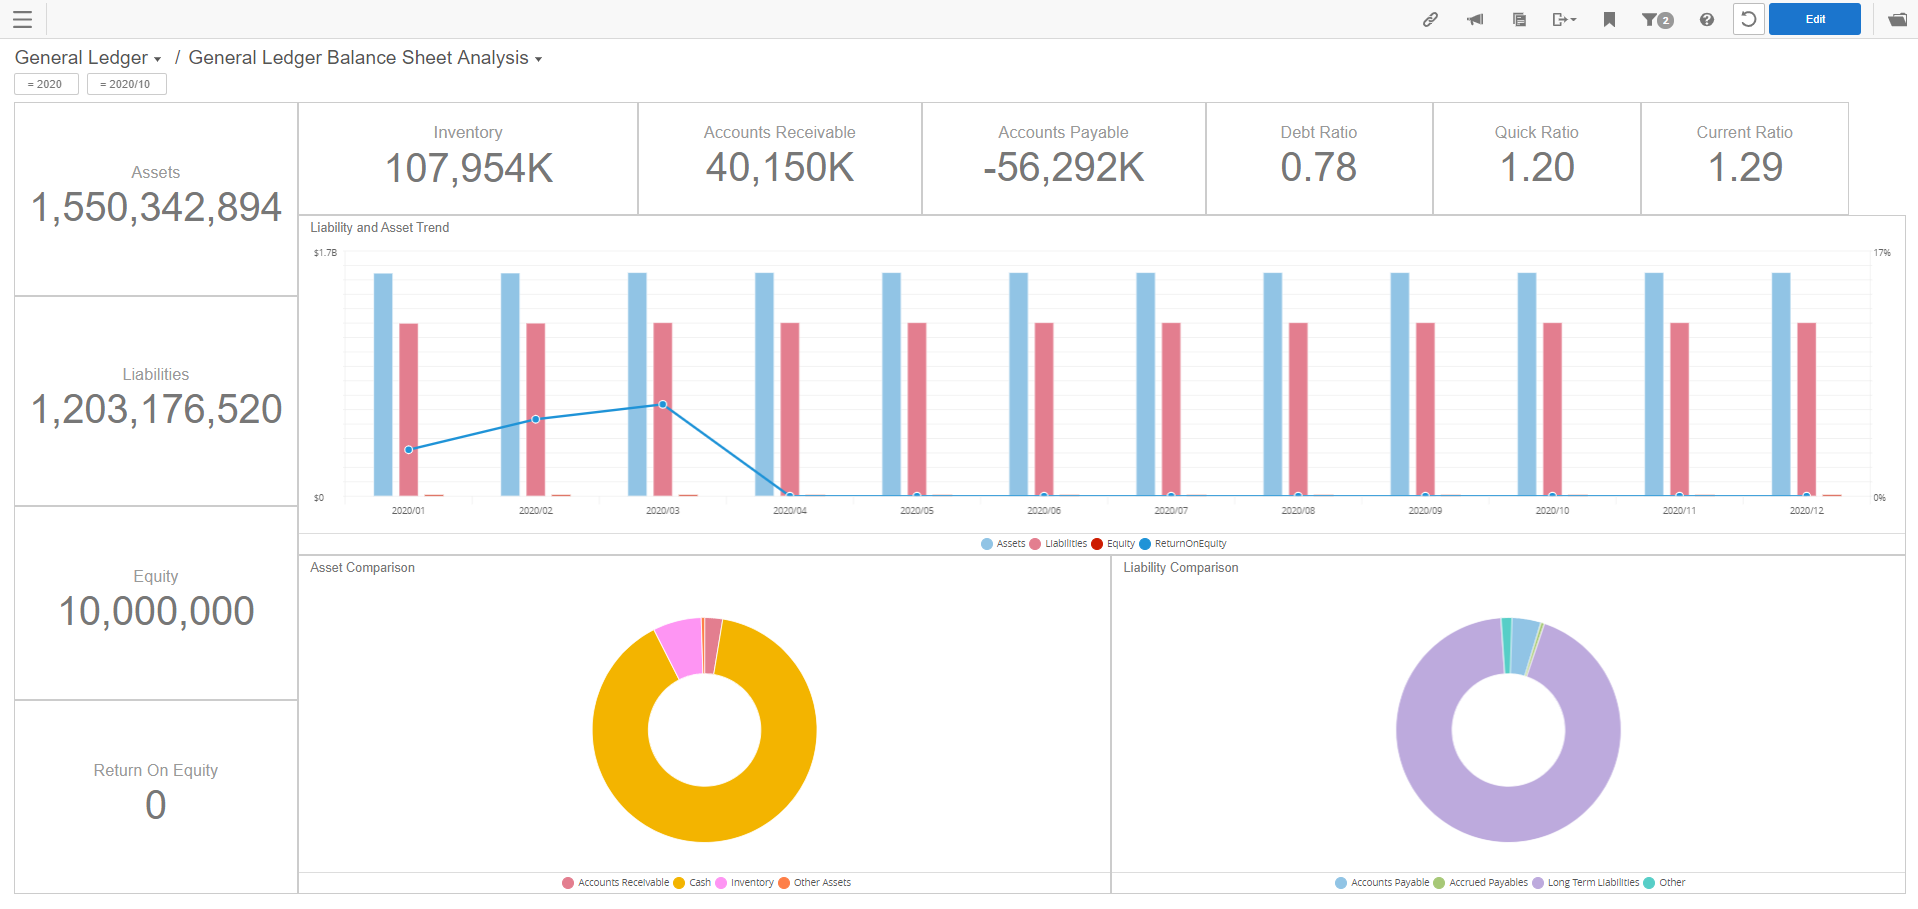1918x909 pixels.
Task: Expand the export options dropdown arrow
Action: pyautogui.click(x=1573, y=19)
